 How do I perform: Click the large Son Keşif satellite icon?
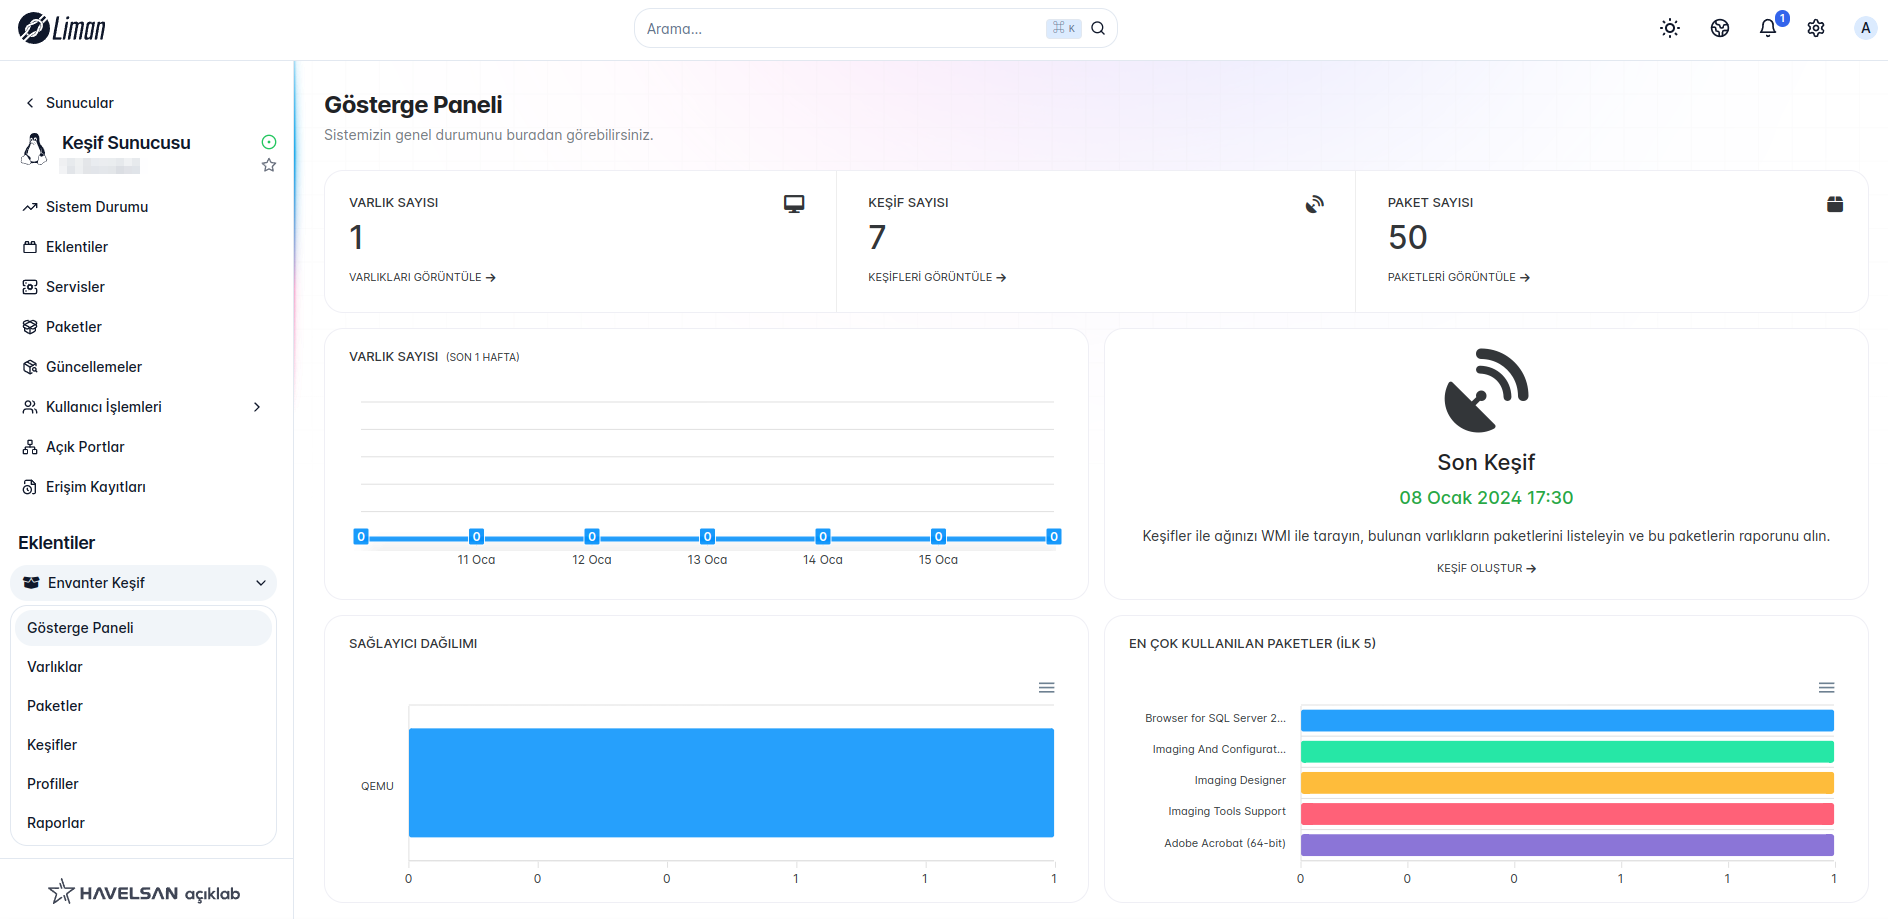[x=1486, y=390]
